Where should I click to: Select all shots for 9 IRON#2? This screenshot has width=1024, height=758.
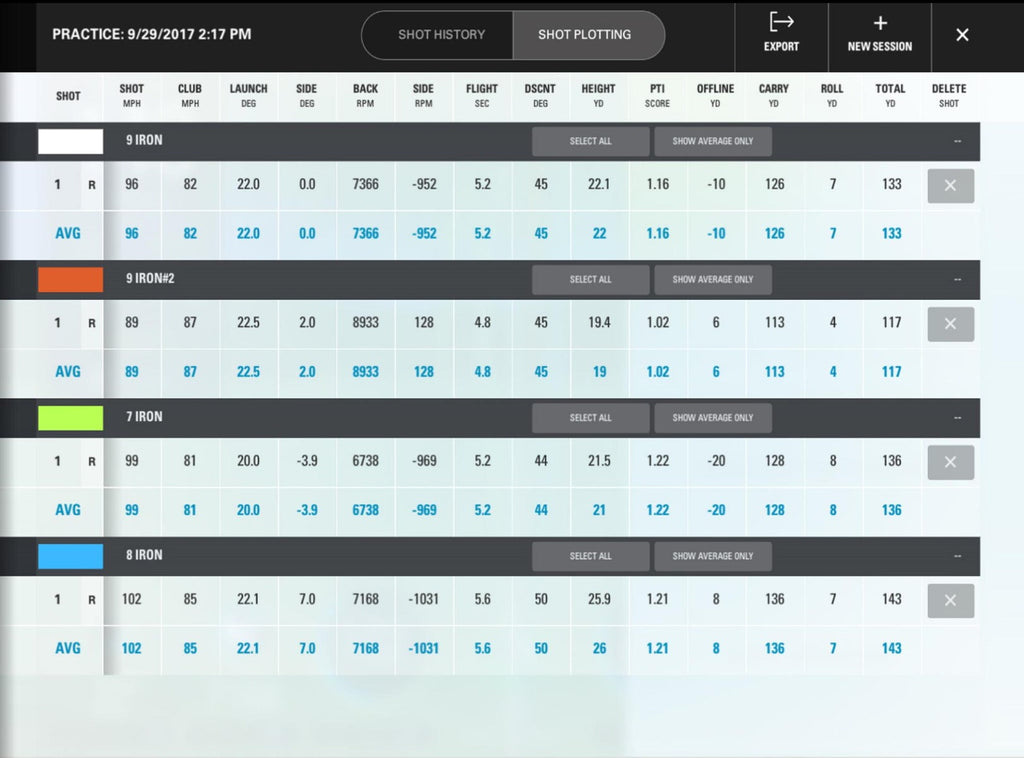pyautogui.click(x=590, y=279)
